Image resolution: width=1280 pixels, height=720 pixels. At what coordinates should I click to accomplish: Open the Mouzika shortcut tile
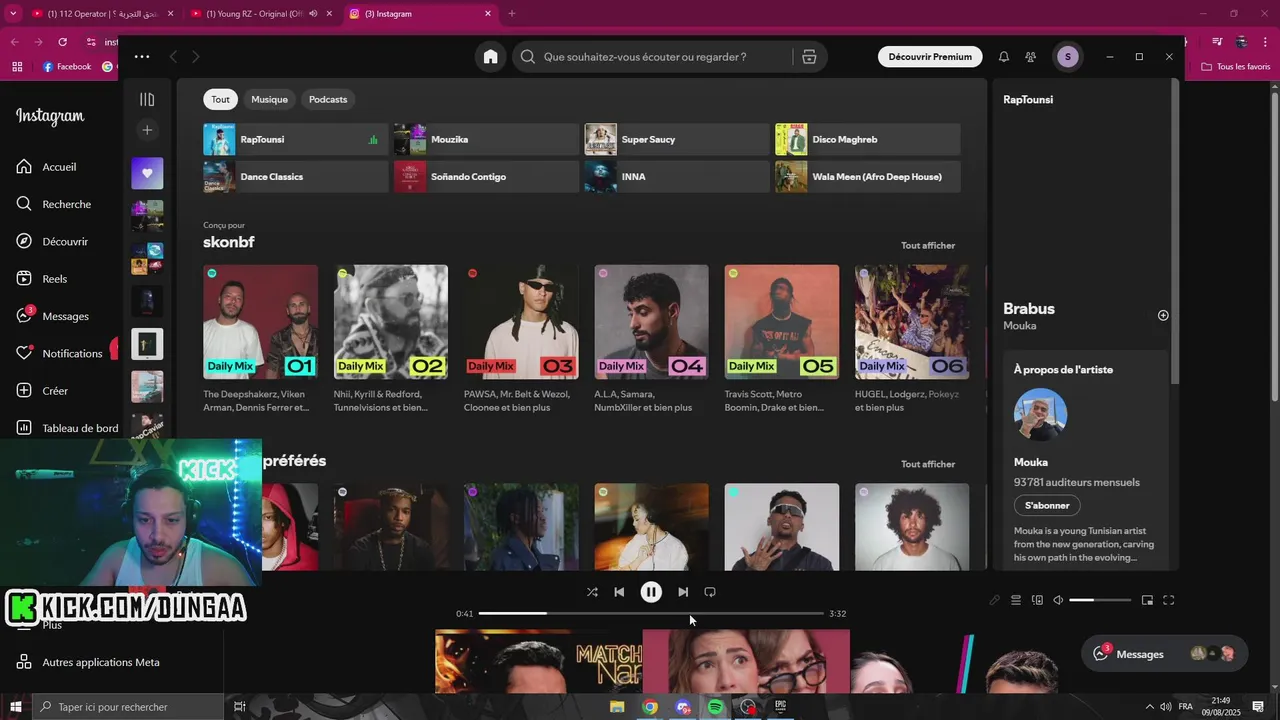(486, 140)
